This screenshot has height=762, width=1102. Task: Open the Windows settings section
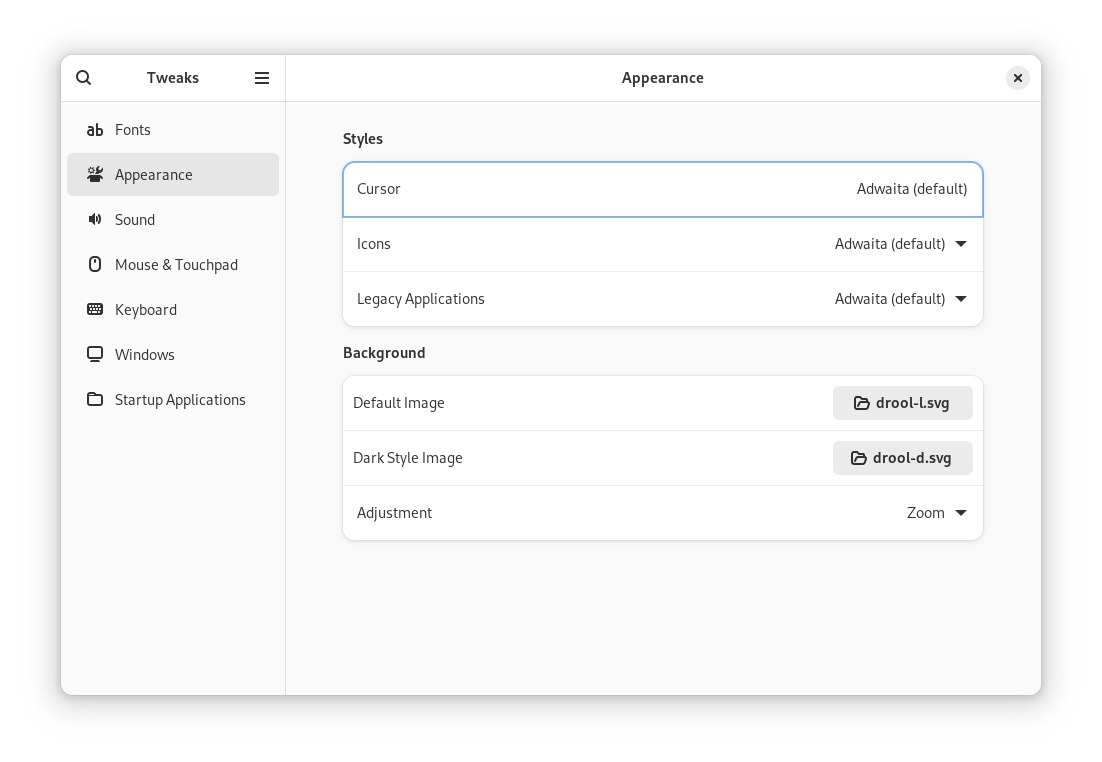click(173, 355)
